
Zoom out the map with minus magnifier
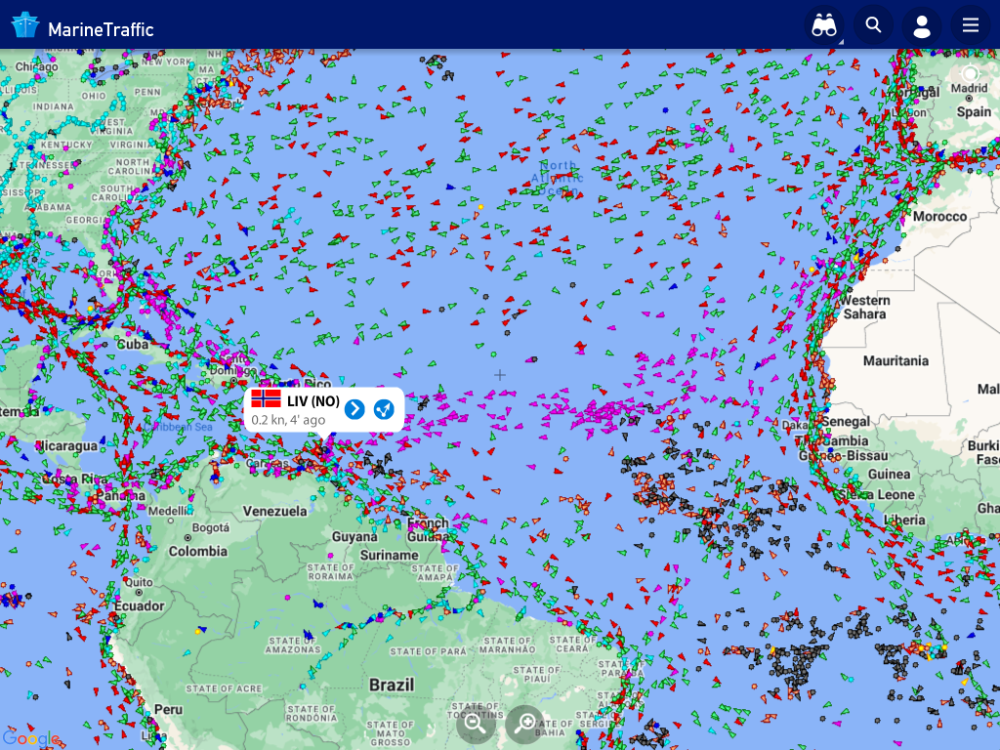point(474,723)
